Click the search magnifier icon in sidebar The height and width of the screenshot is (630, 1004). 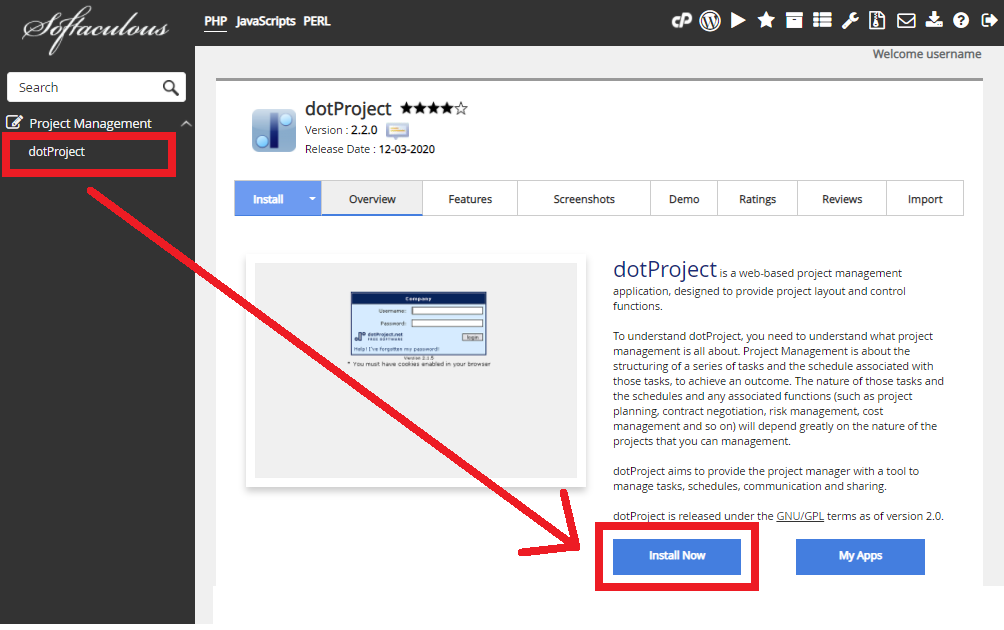click(171, 87)
